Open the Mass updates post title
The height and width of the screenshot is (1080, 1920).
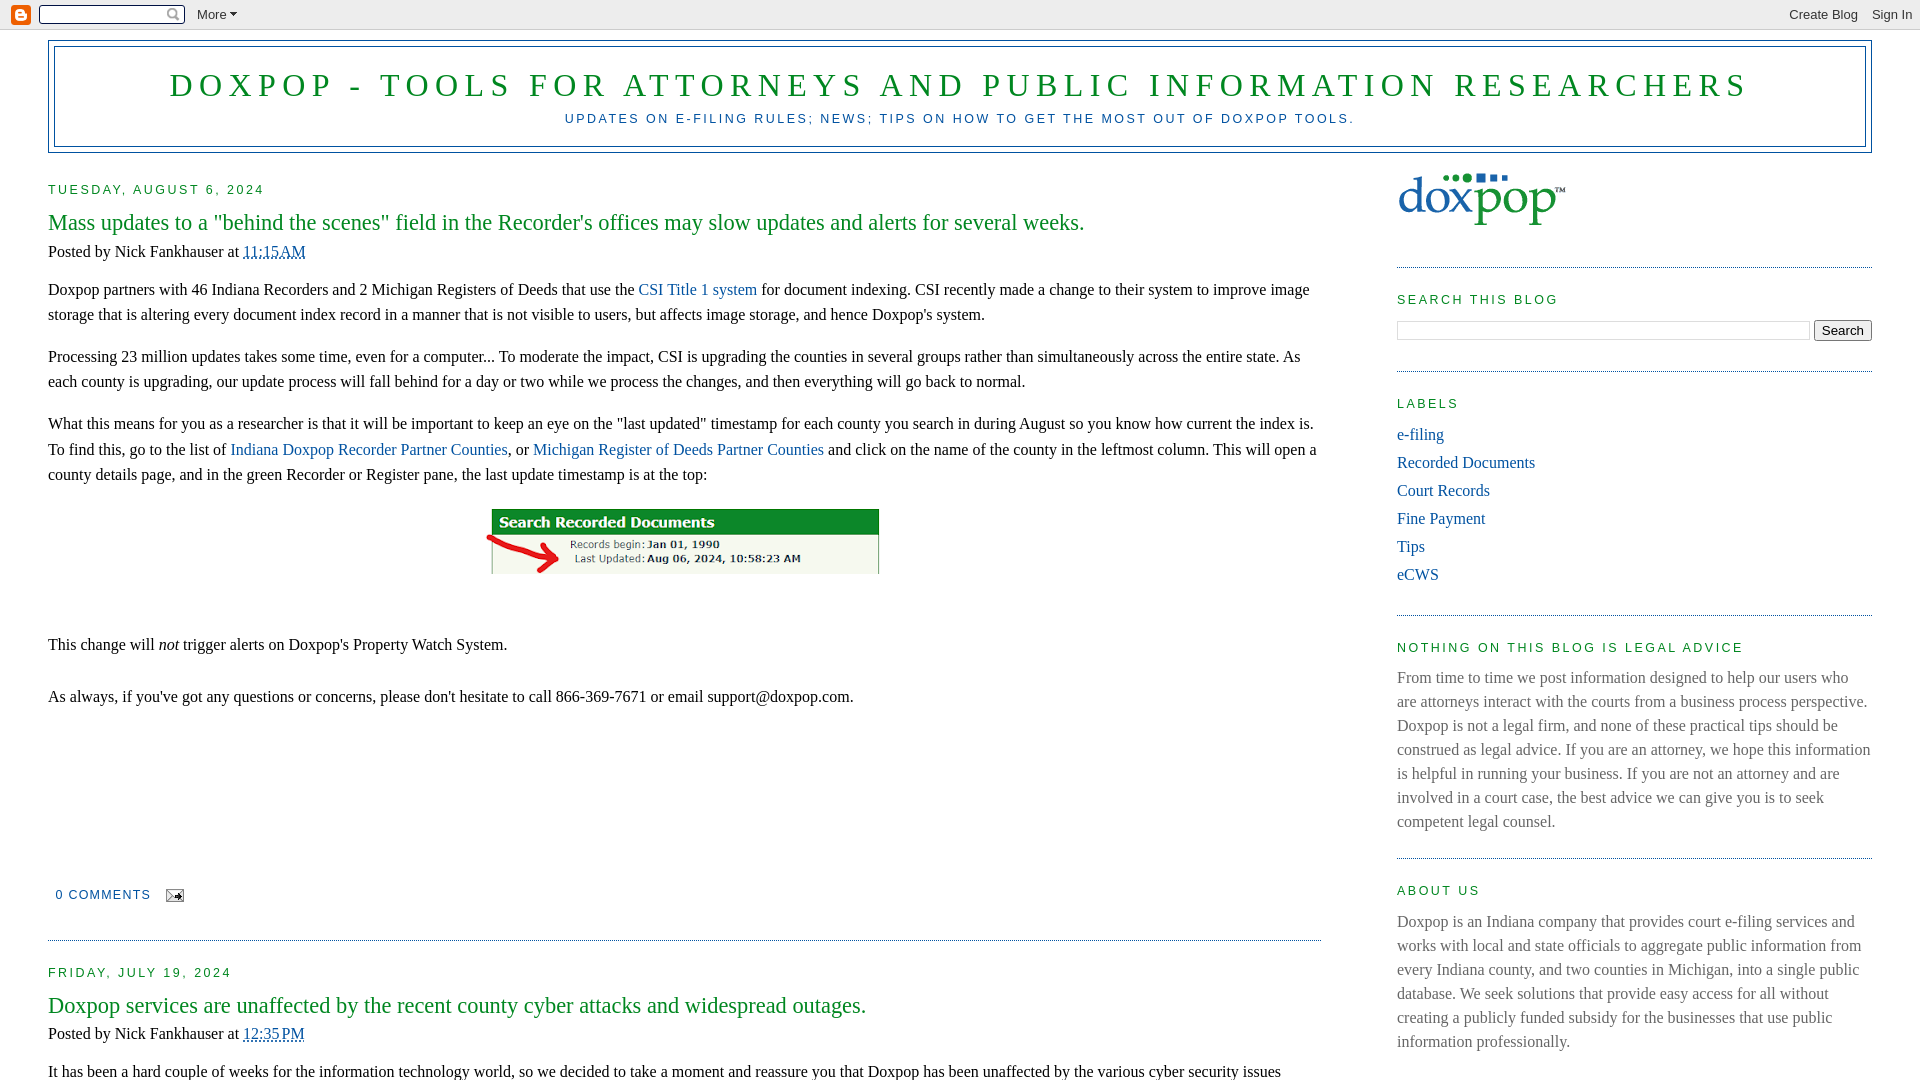pos(566,222)
